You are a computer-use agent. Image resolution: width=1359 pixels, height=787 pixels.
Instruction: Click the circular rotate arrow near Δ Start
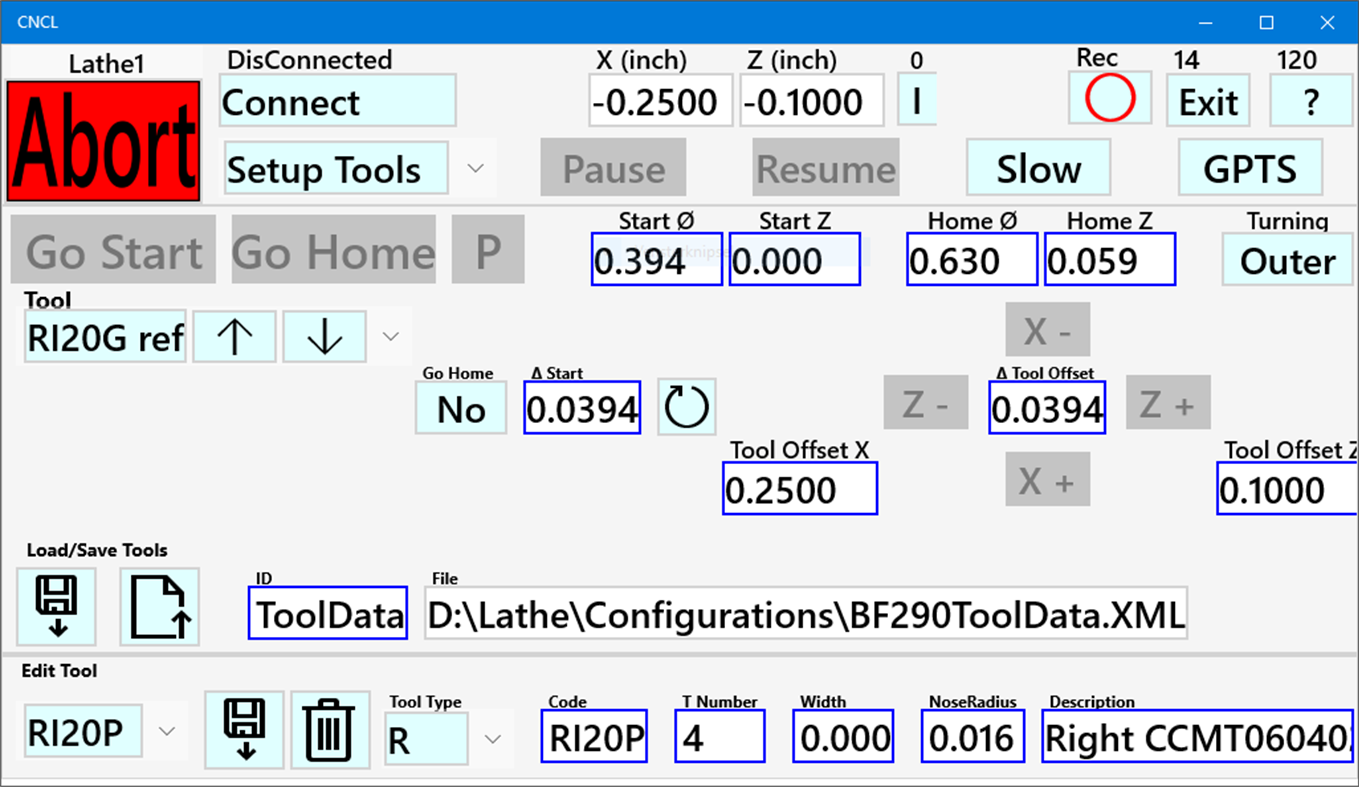coord(686,406)
